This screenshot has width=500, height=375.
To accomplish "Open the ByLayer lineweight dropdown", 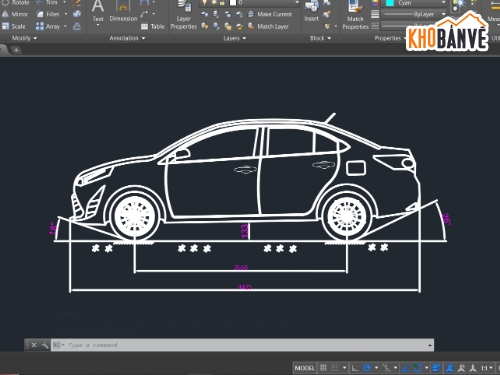I will coord(443,14).
